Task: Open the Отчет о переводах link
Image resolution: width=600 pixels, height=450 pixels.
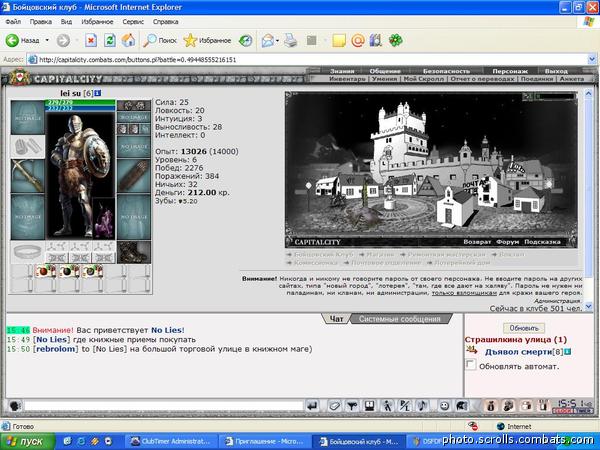Action: (x=482, y=78)
